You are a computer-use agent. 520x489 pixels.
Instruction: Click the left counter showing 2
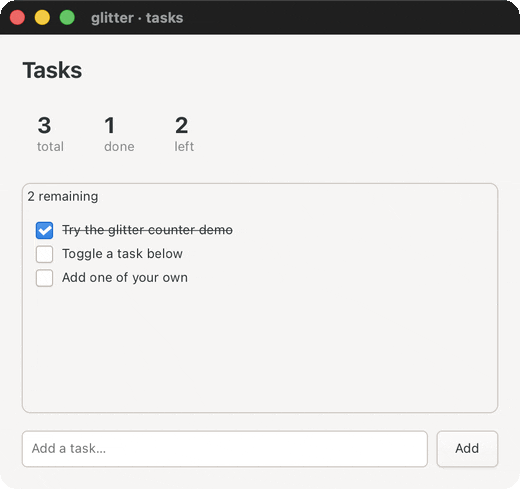pos(184,134)
